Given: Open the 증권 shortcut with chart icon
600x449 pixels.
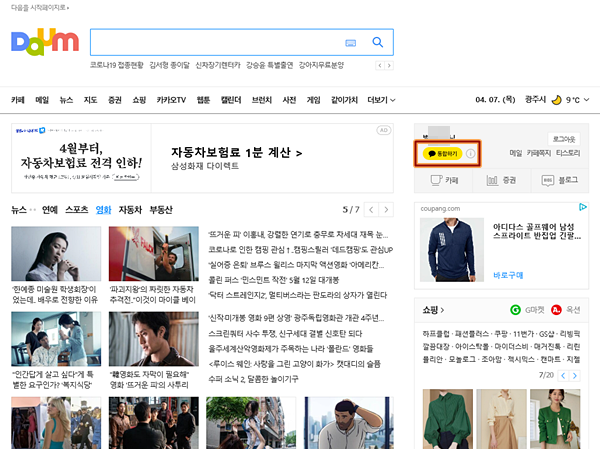Looking at the screenshot, I should 502,180.
